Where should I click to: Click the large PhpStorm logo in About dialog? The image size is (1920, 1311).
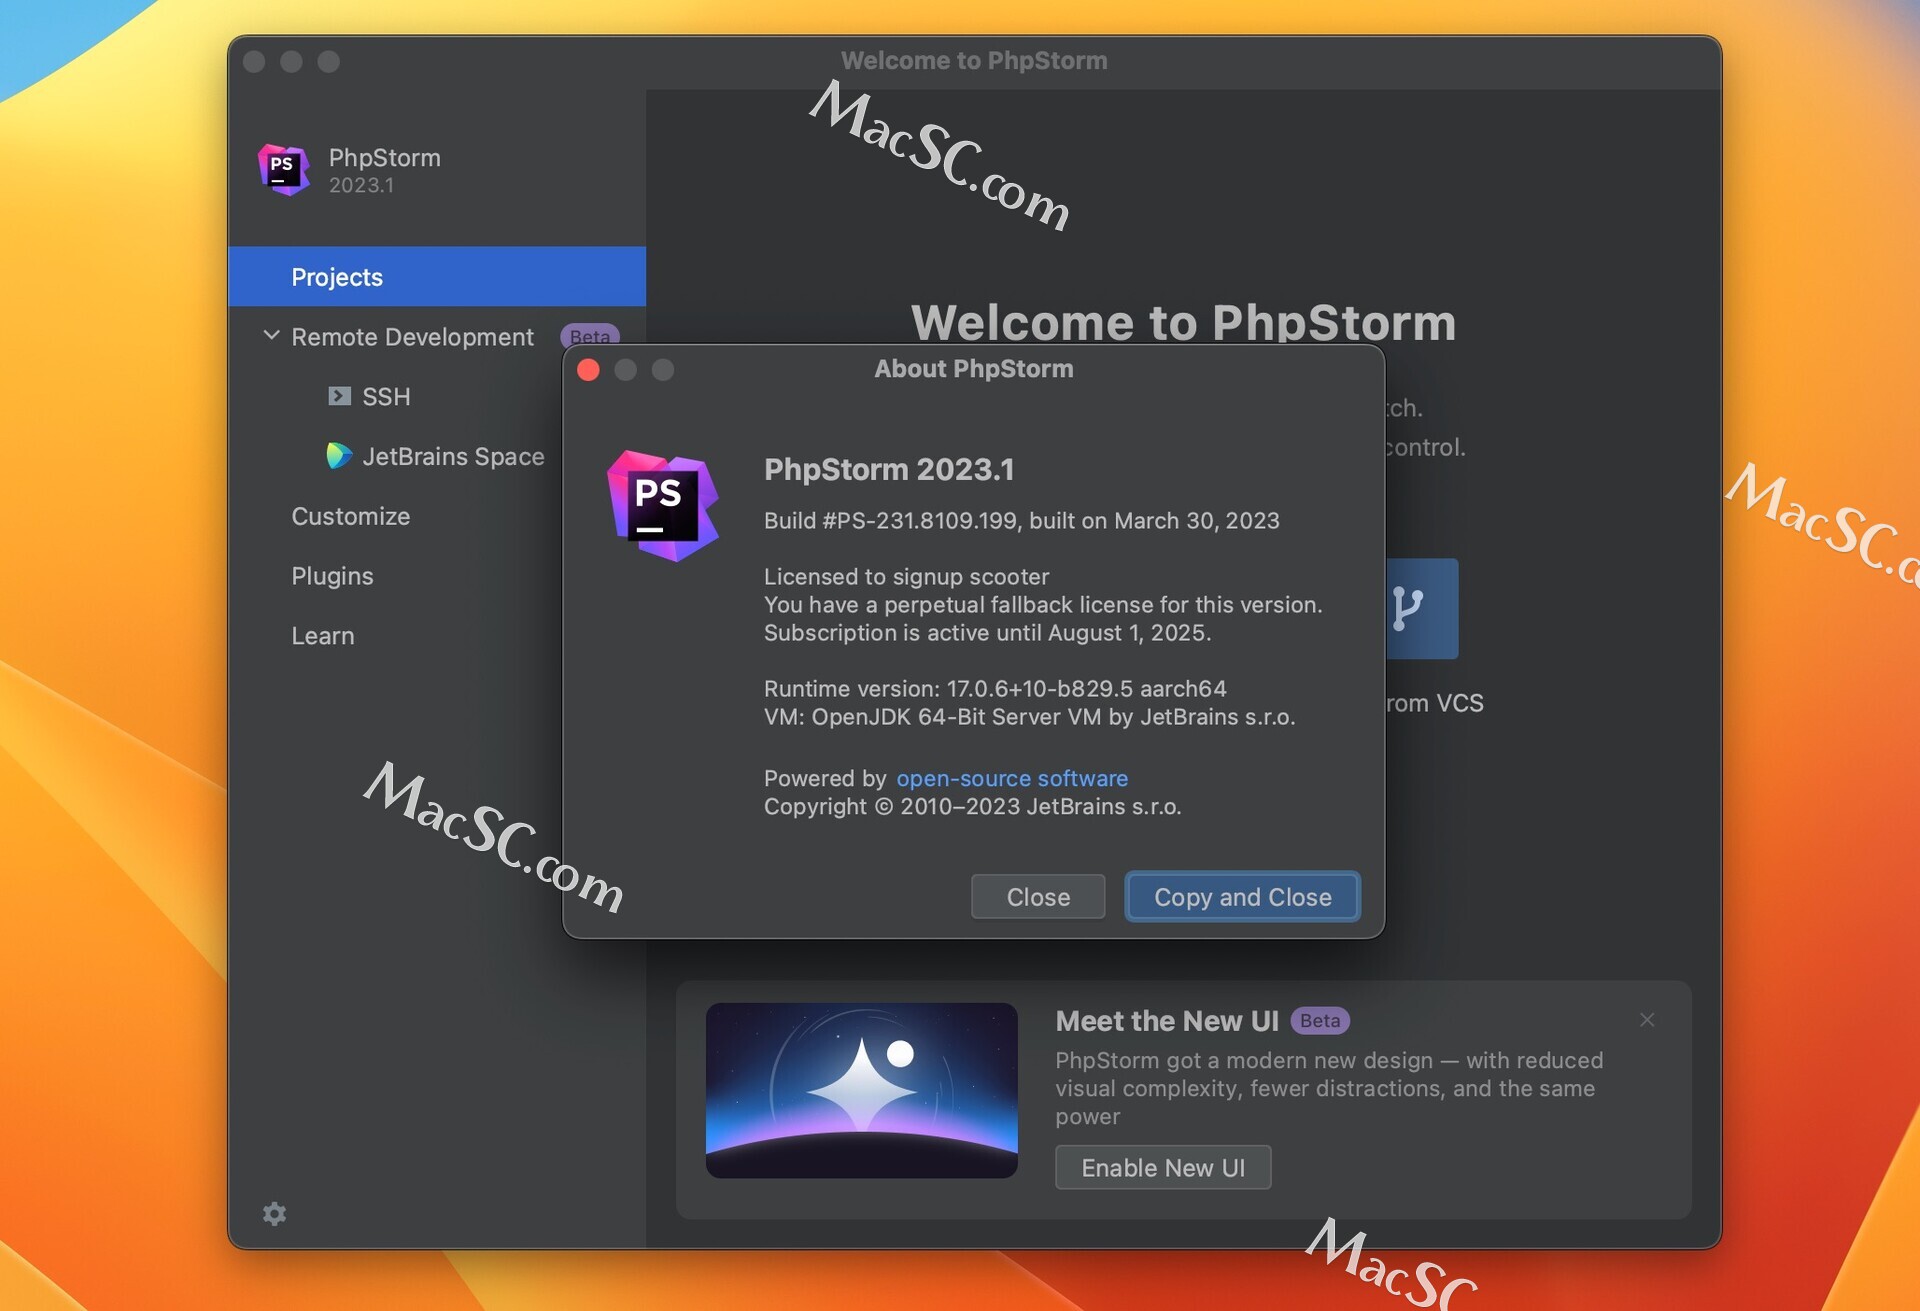(662, 506)
